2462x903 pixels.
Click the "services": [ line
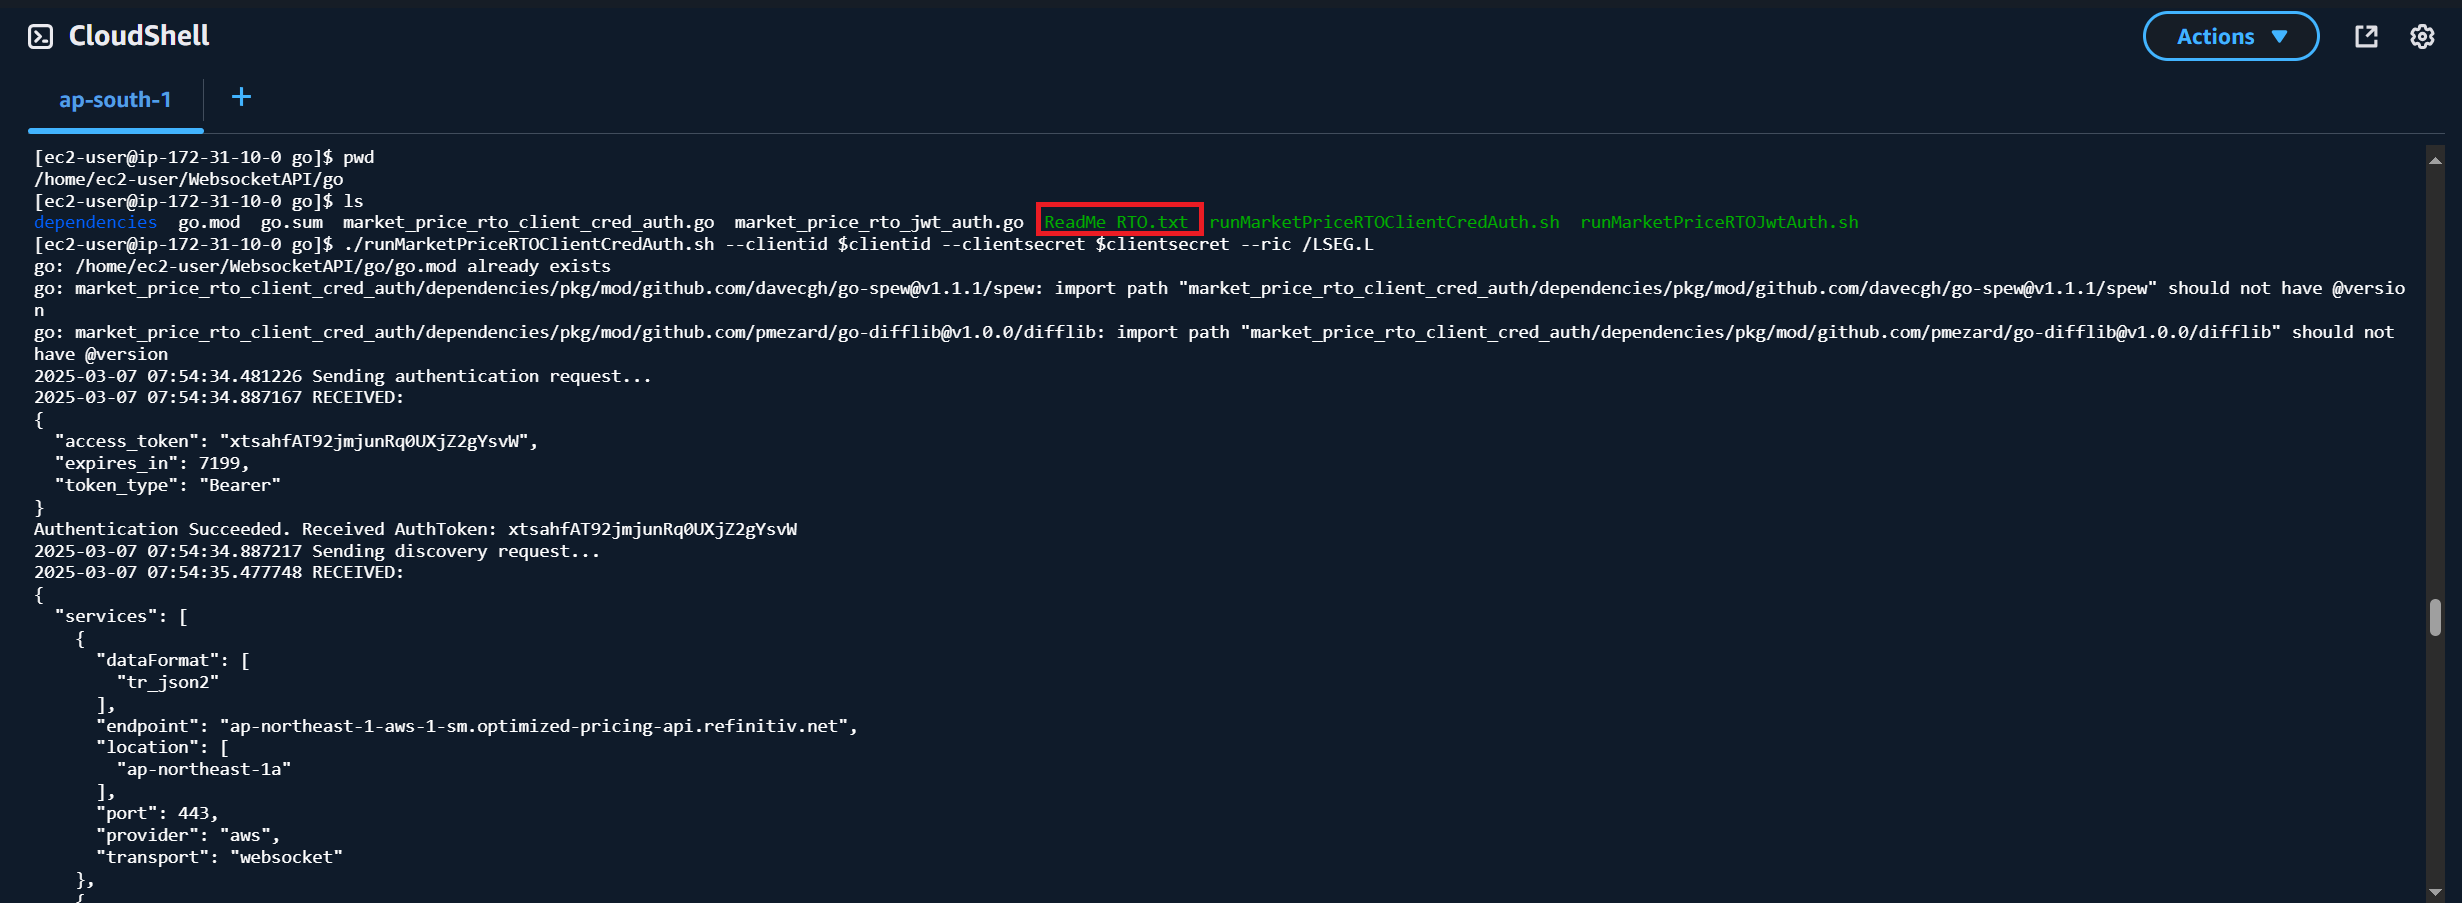click(x=121, y=616)
